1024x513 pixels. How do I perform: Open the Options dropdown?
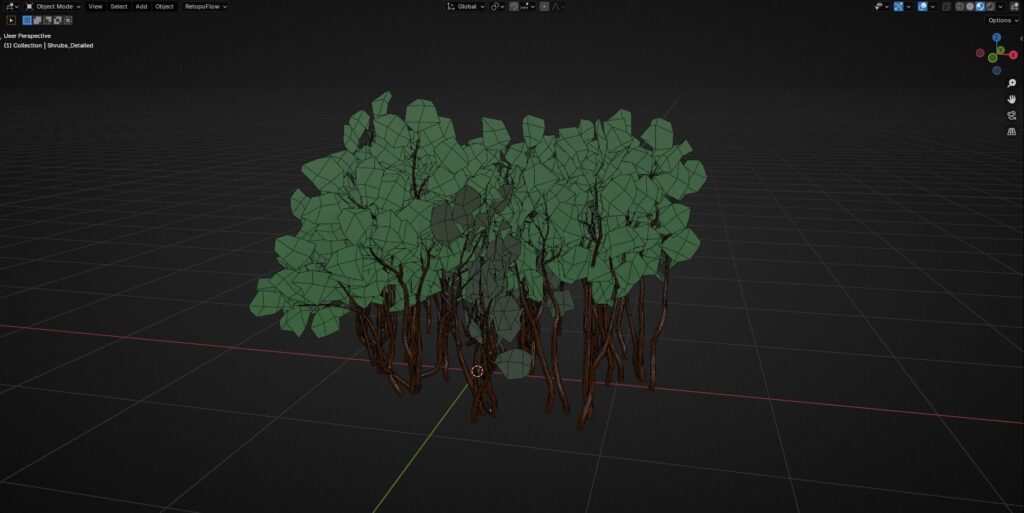1004,20
